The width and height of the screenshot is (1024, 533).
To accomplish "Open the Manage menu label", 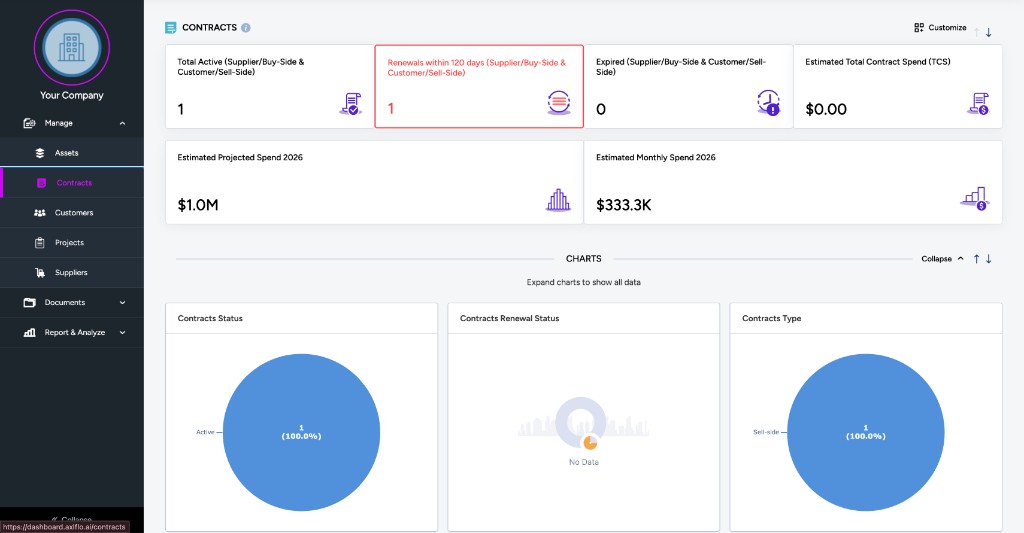I will pyautogui.click(x=59, y=123).
